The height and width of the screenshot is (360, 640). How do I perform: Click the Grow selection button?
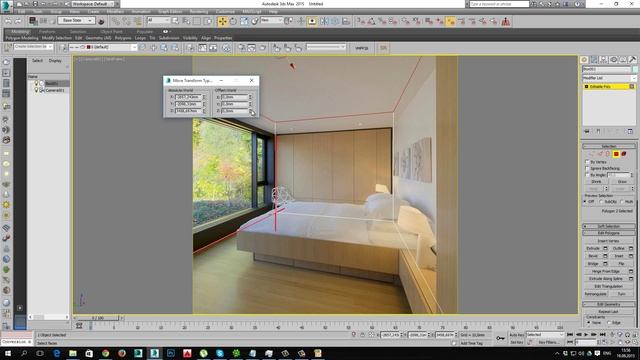click(x=622, y=182)
